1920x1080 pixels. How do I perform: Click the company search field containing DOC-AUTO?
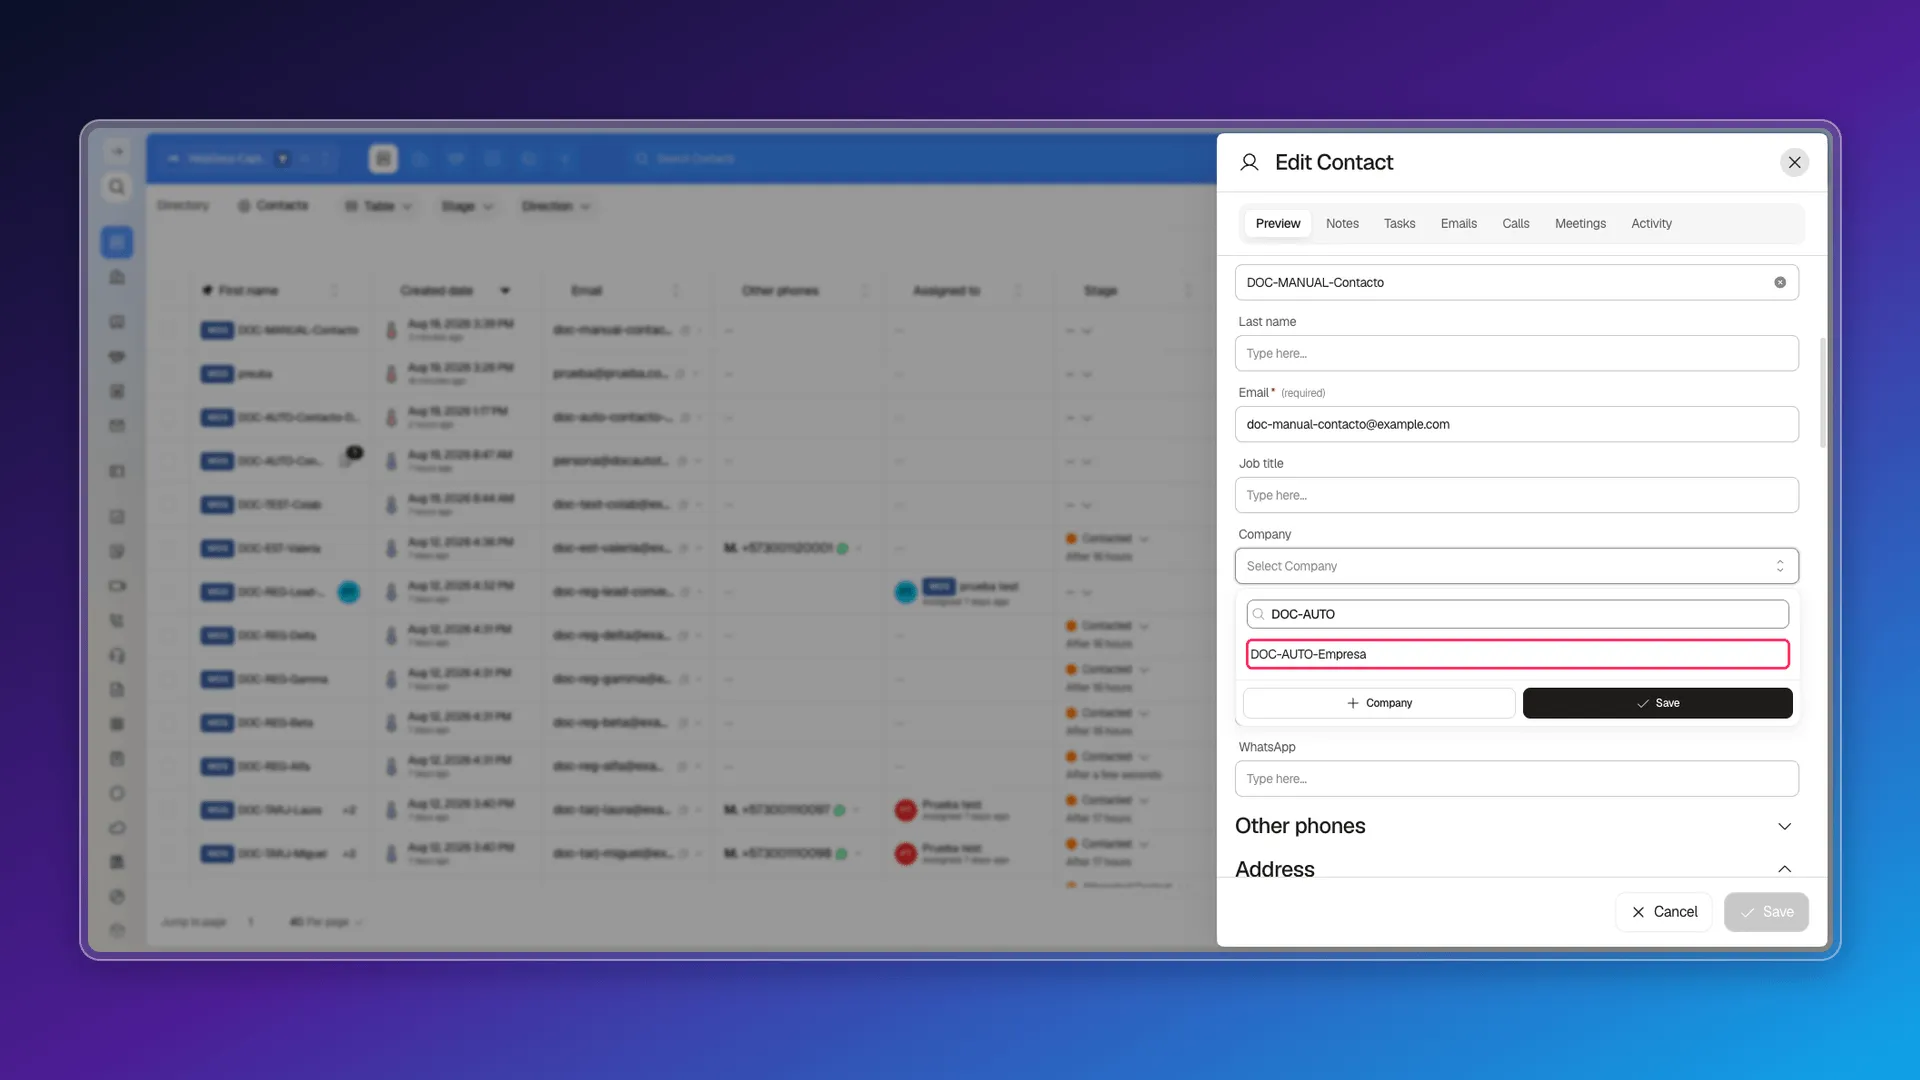[x=1517, y=614]
